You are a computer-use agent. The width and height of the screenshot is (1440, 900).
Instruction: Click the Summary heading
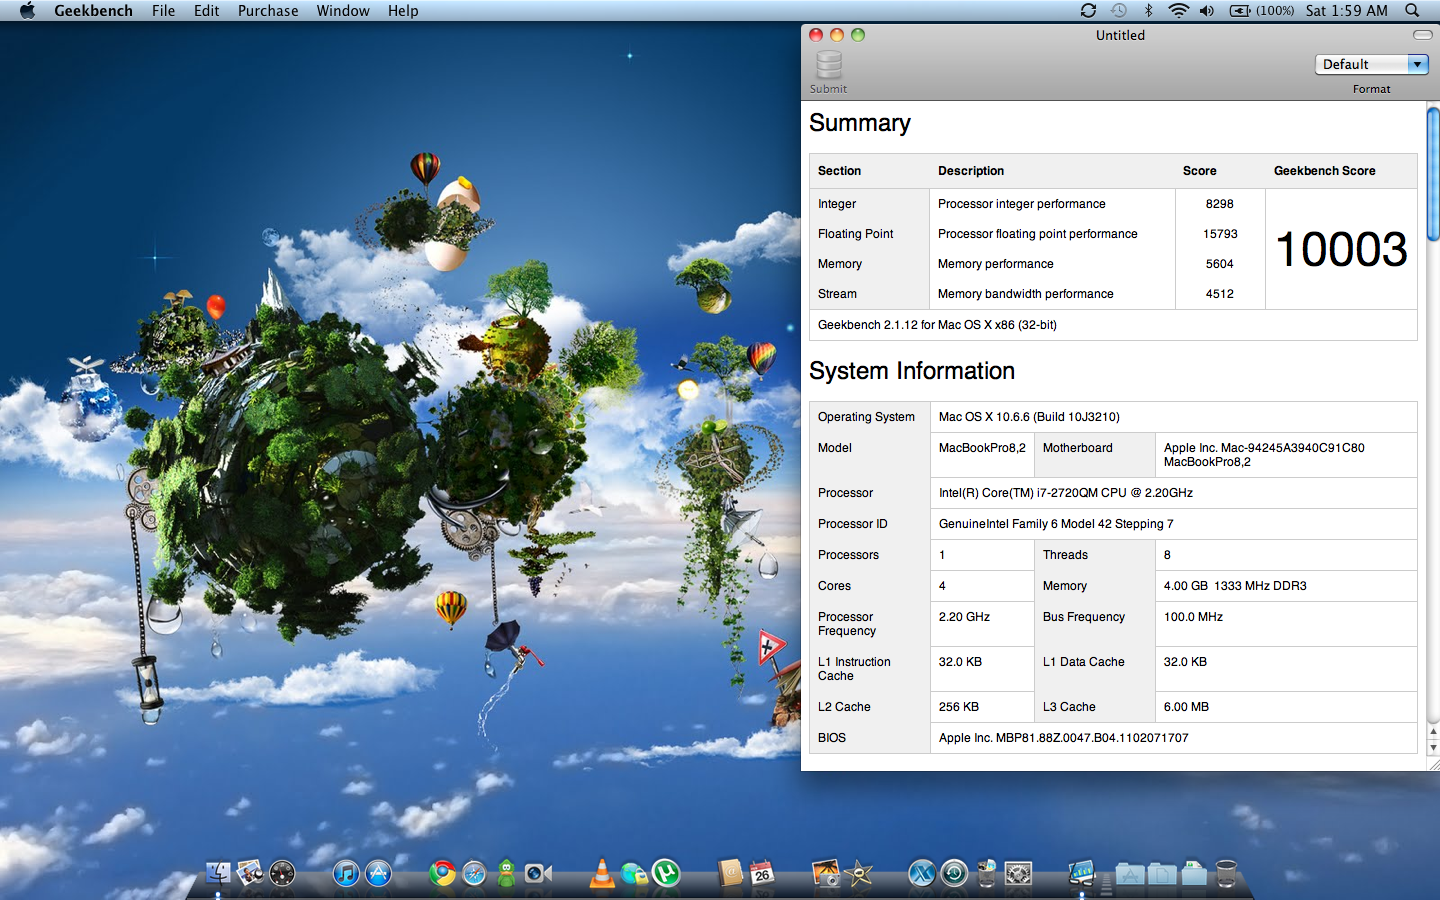tap(860, 123)
